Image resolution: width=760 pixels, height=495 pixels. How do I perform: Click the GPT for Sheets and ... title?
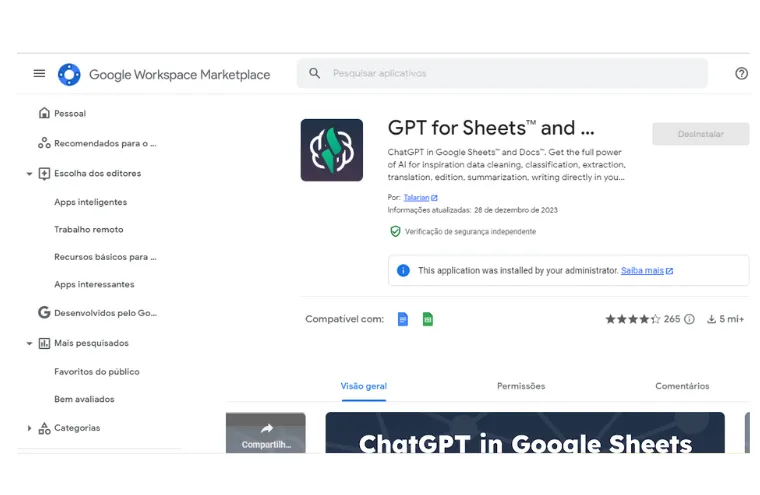[491, 128]
